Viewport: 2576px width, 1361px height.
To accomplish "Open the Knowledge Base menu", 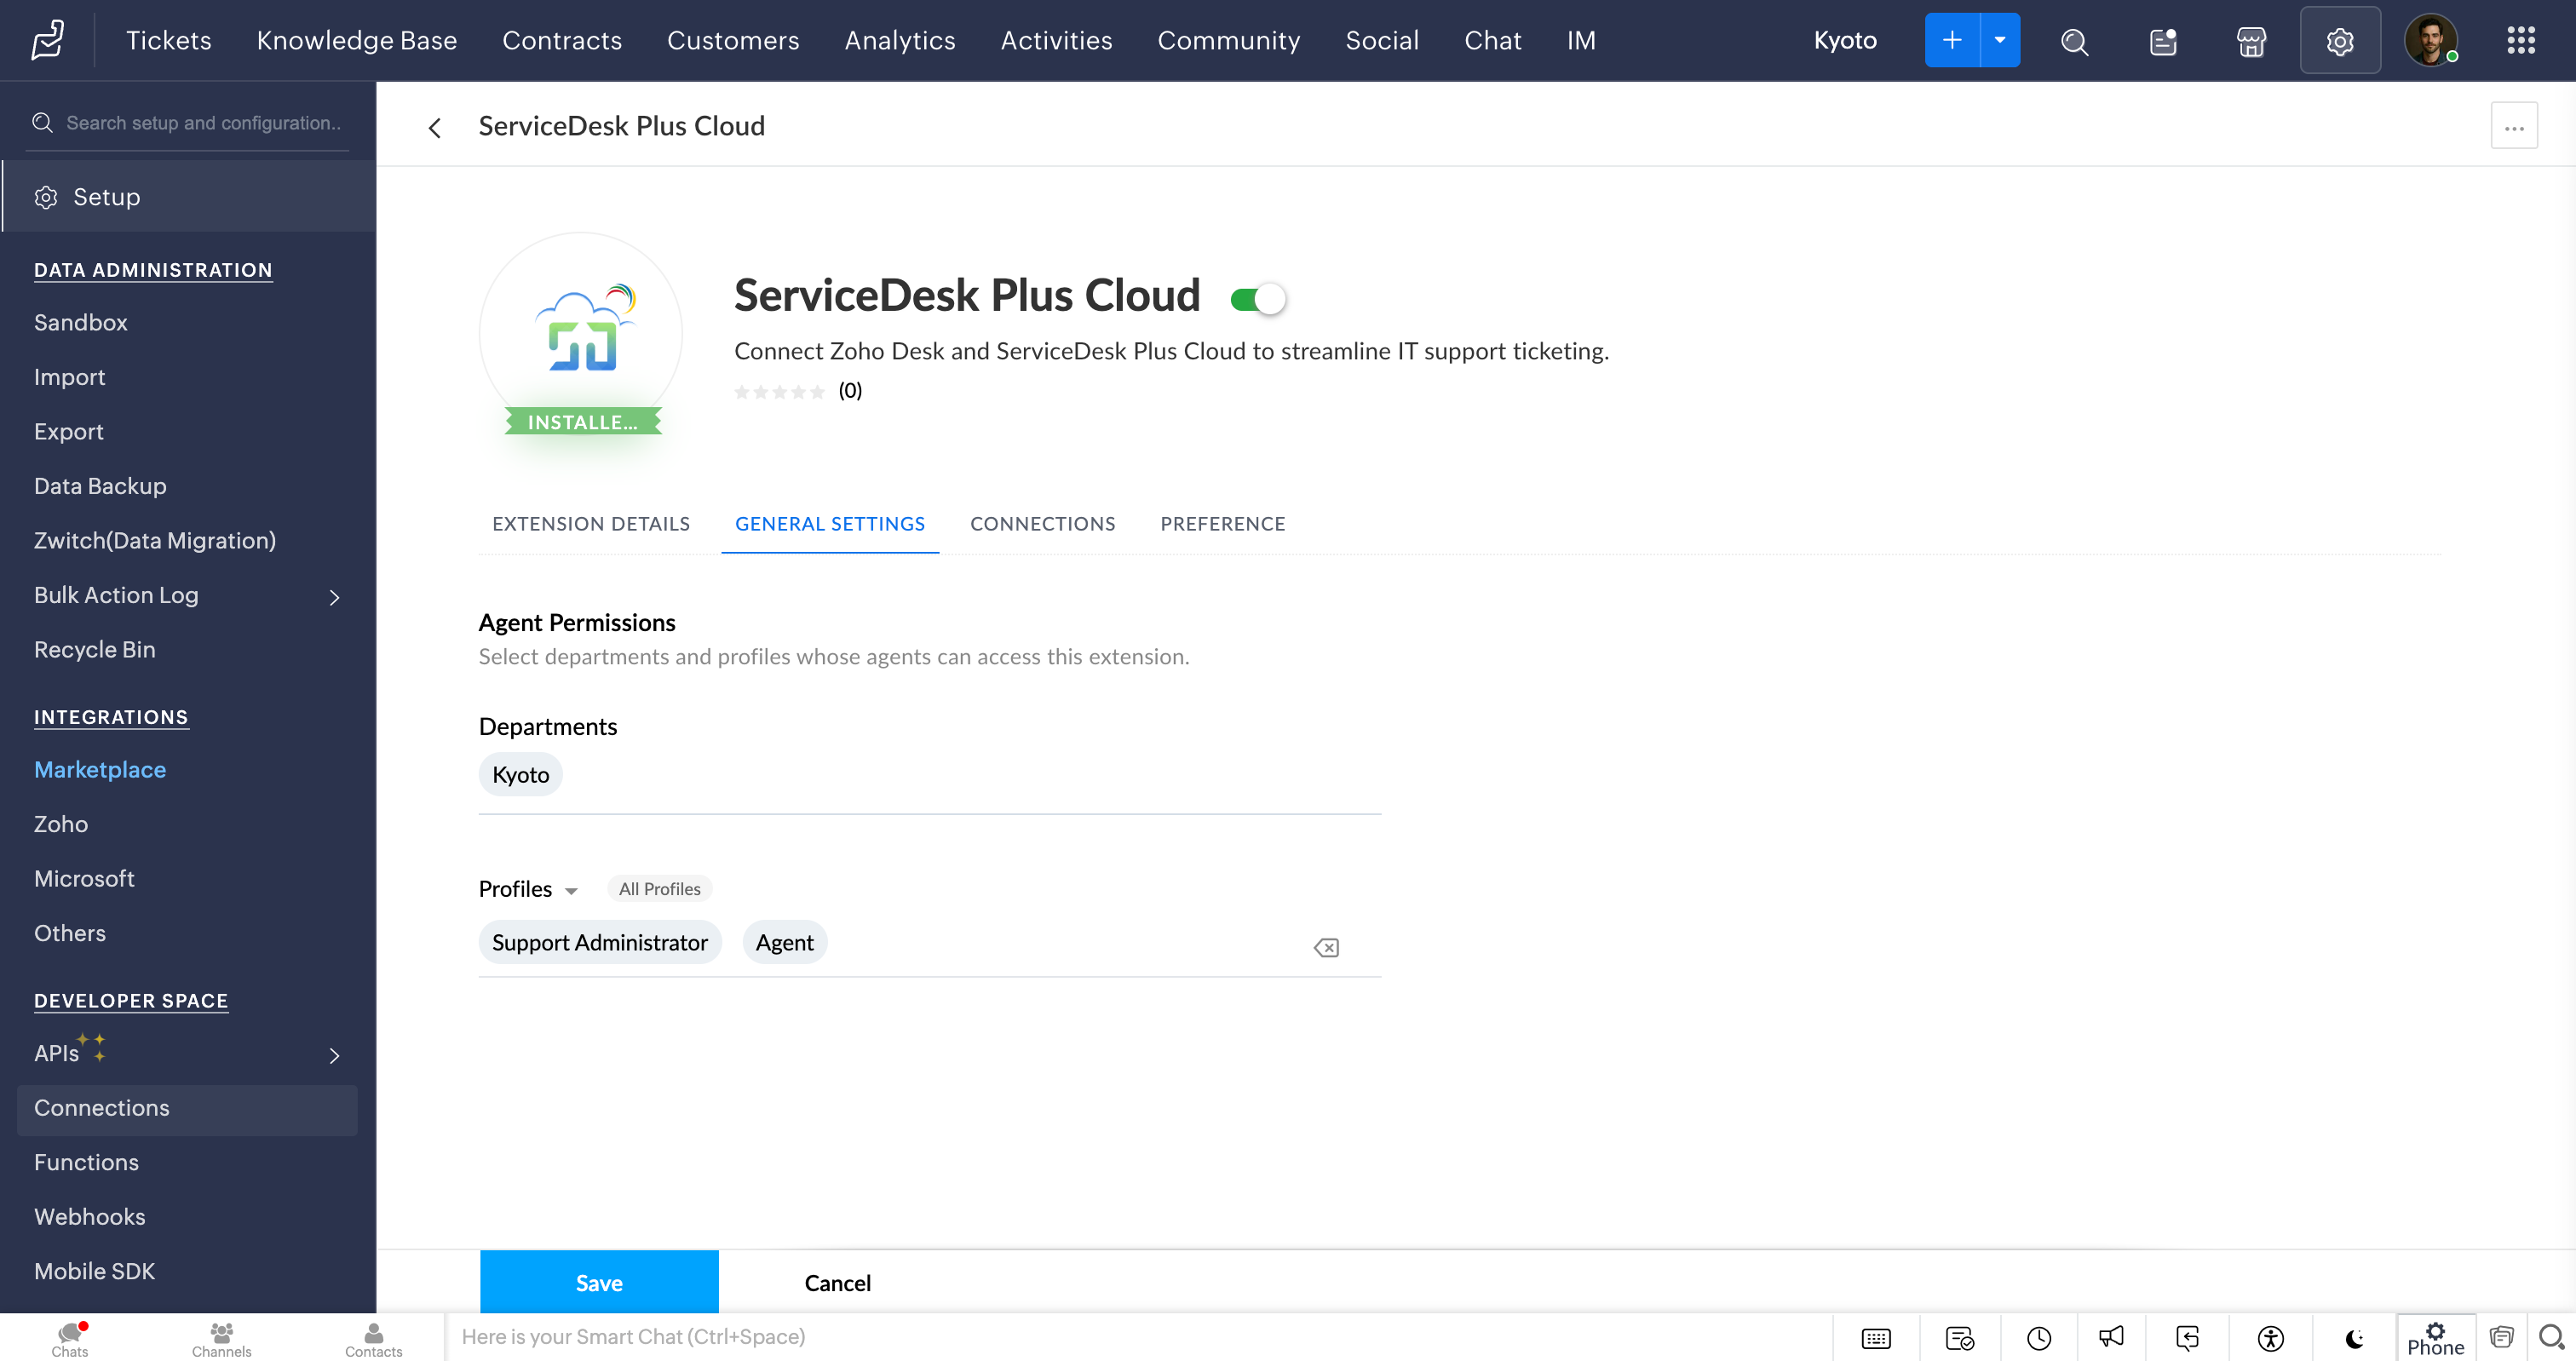I will pyautogui.click(x=357, y=40).
